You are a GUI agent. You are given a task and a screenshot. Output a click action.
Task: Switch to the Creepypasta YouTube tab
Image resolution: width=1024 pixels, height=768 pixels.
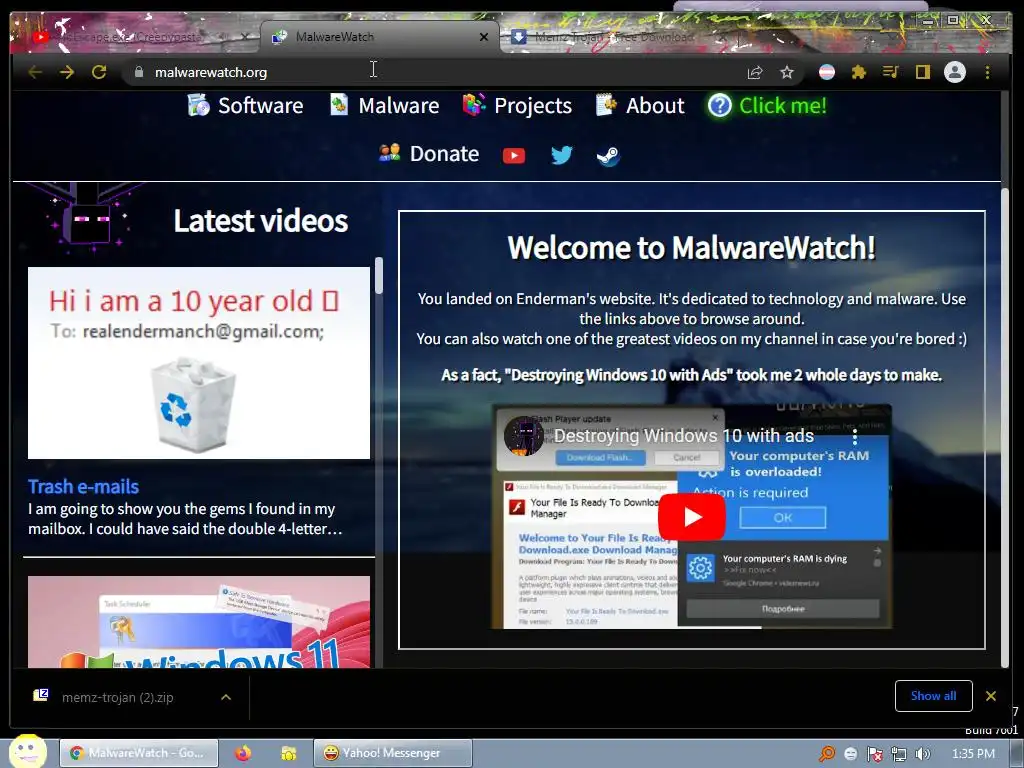(134, 37)
